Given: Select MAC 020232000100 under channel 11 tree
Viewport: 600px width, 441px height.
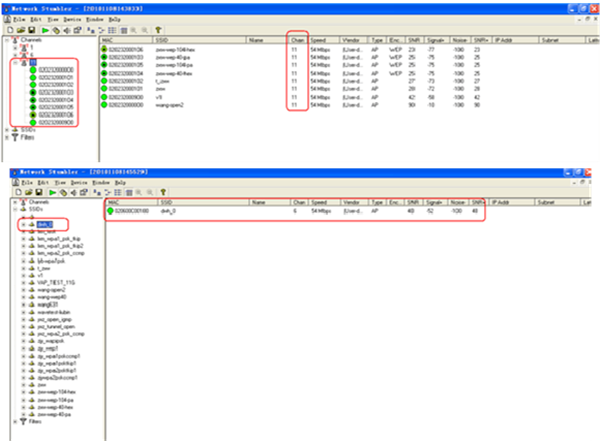Looking at the screenshot, I should tap(56, 71).
